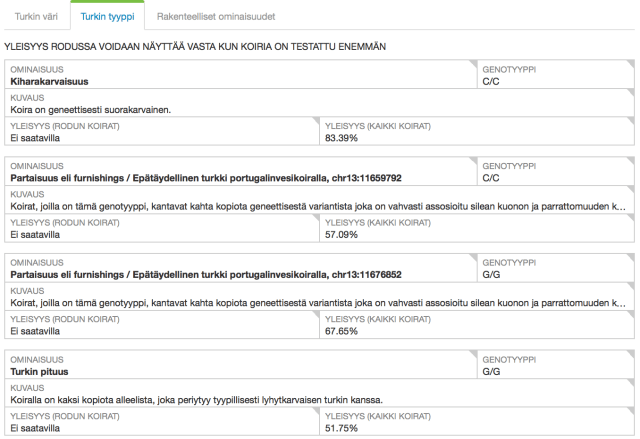Click the Kiharakarvaisuus trait name

(50, 80)
